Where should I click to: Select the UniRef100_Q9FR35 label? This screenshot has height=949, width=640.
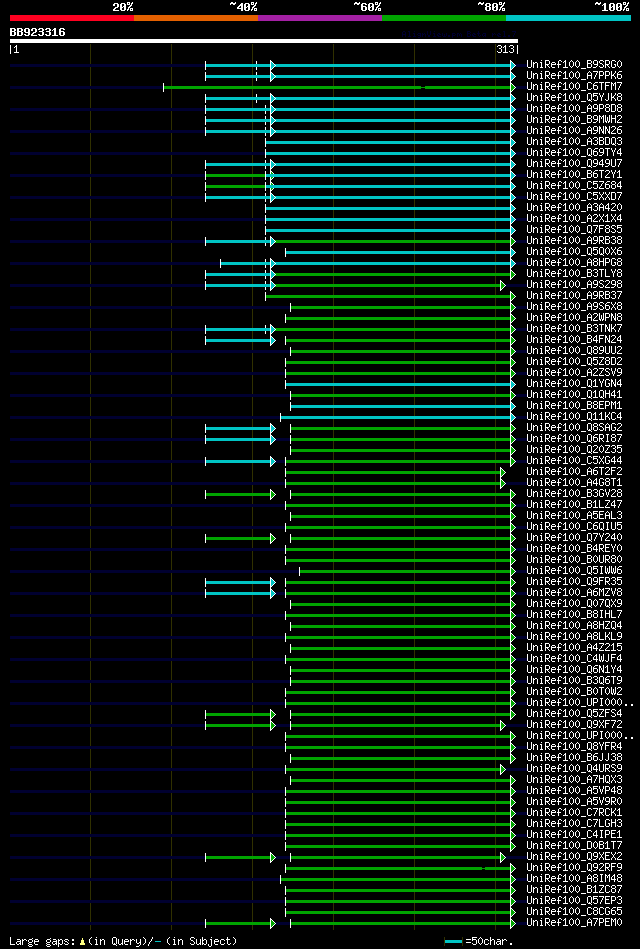pos(575,582)
